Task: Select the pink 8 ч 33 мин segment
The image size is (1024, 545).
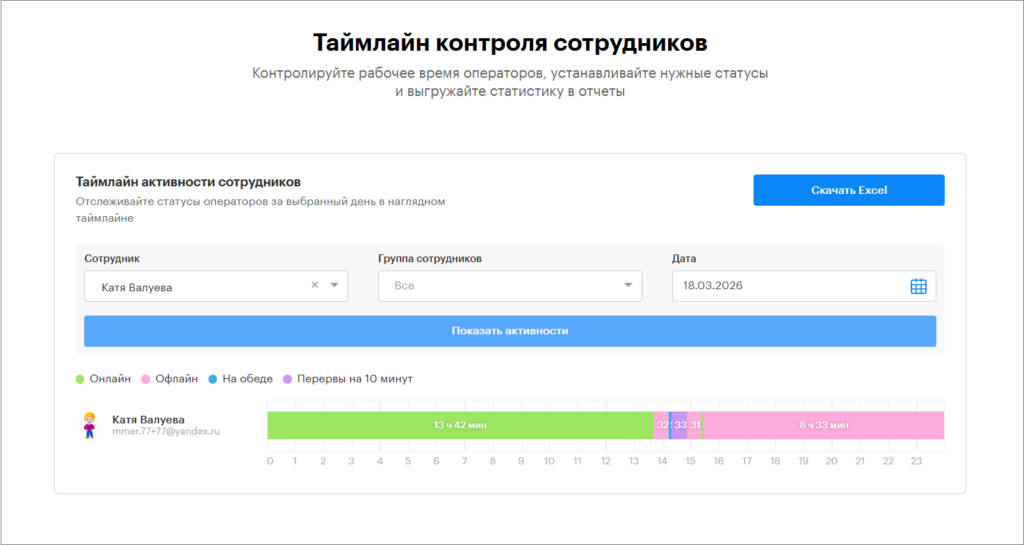Action: tap(823, 425)
